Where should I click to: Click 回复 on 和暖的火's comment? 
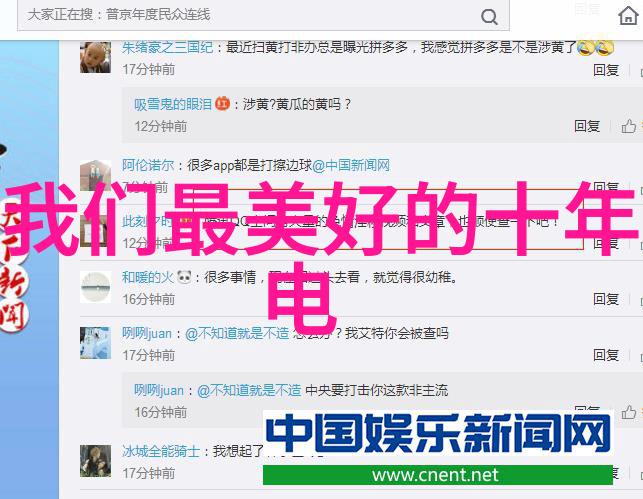point(606,299)
